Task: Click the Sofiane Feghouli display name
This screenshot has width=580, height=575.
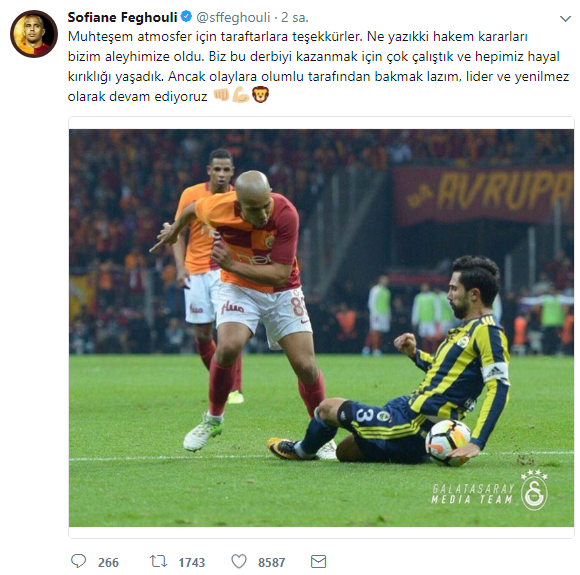Action: [122, 17]
